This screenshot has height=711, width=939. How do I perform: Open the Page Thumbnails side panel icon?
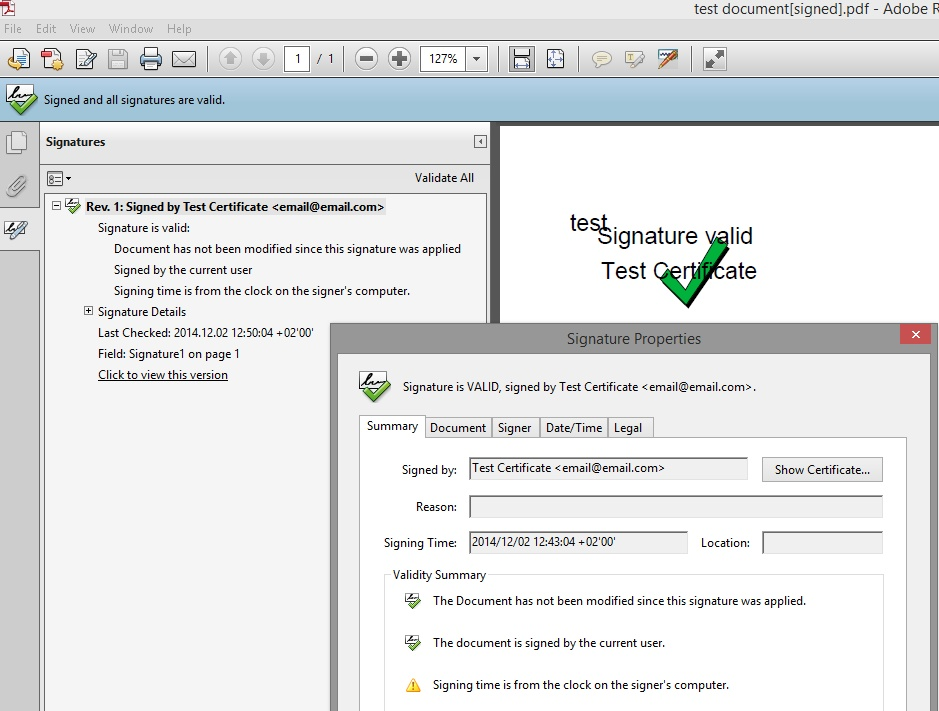[x=17, y=143]
